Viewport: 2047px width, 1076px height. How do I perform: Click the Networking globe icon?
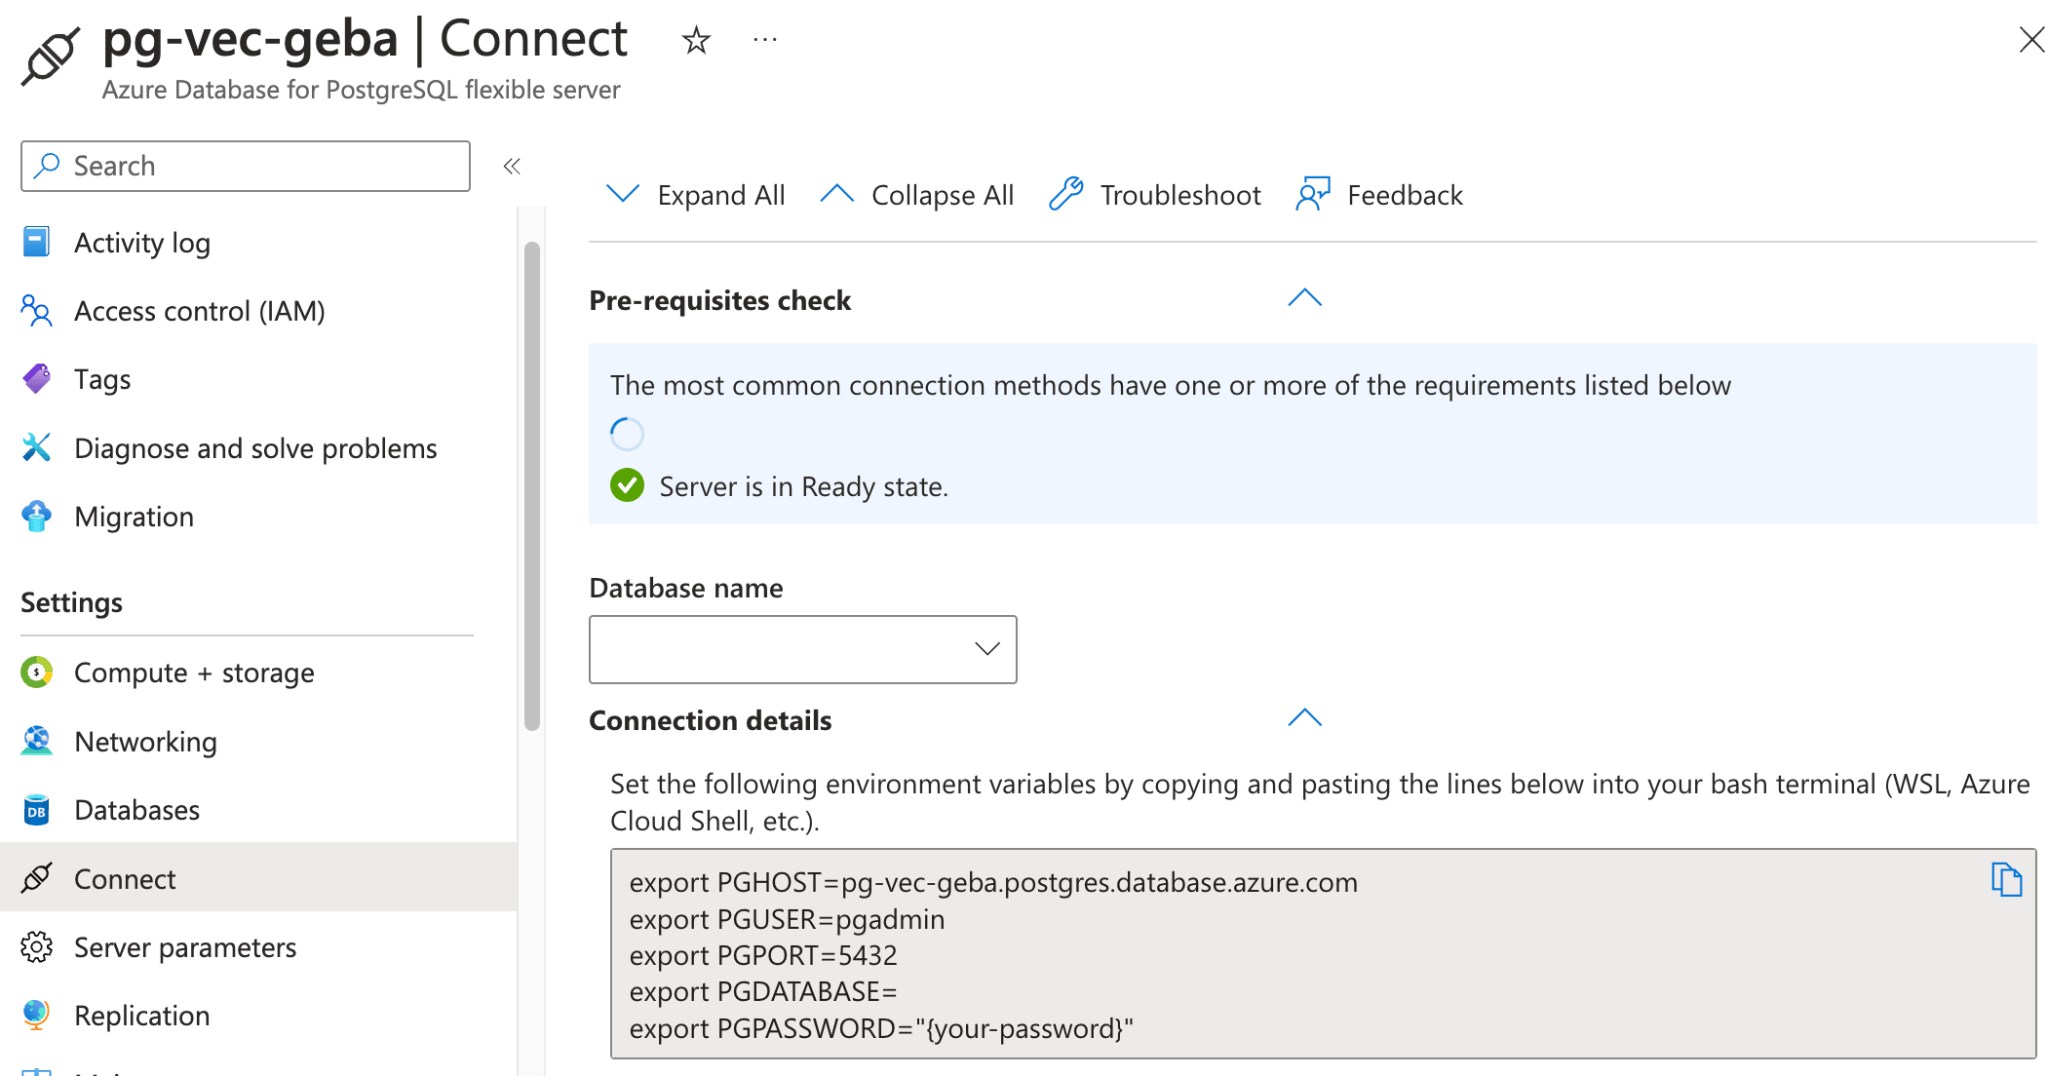click(36, 741)
